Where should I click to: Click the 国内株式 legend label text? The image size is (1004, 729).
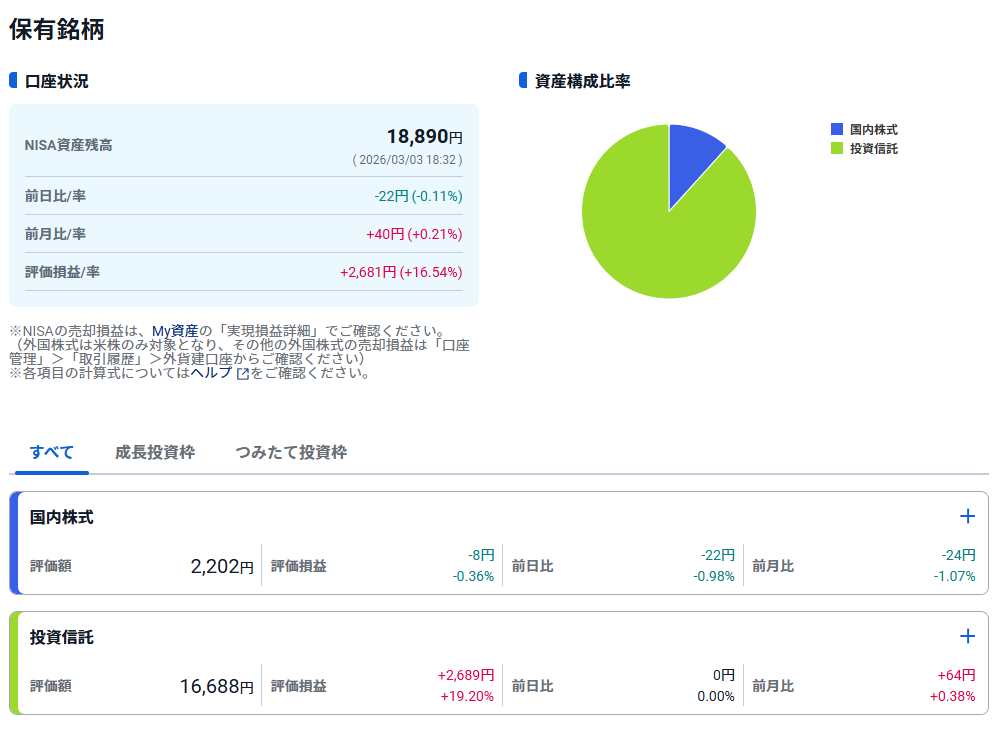[874, 129]
